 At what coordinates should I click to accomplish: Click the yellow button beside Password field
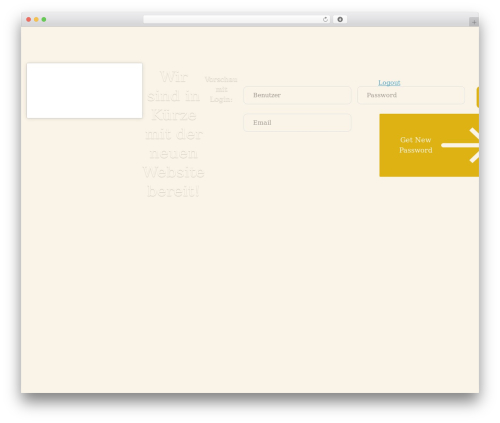(478, 97)
